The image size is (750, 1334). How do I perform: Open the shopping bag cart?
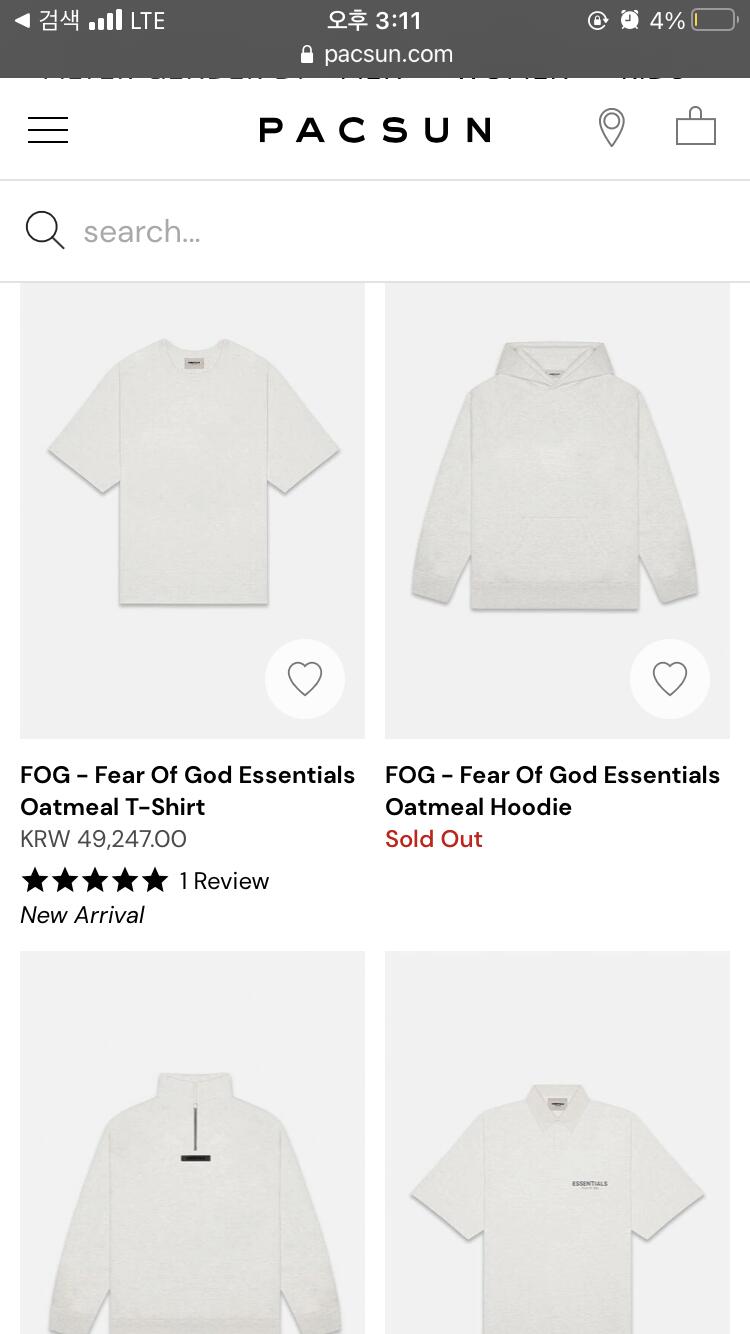(x=696, y=128)
